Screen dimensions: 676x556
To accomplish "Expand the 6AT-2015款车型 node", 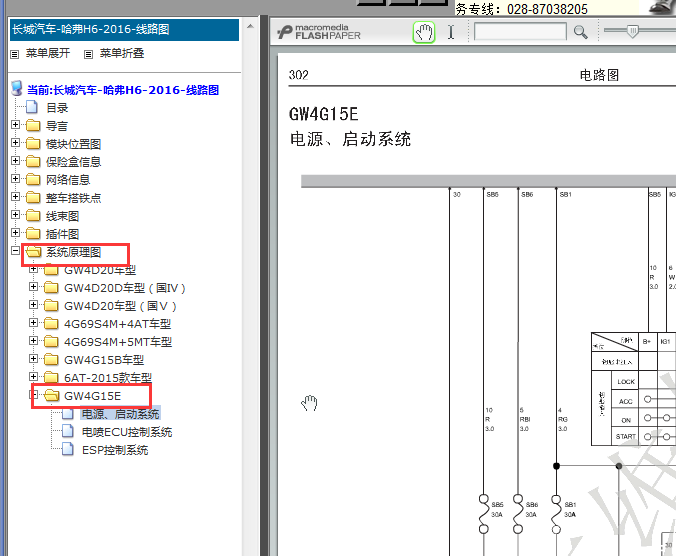I will [x=34, y=377].
